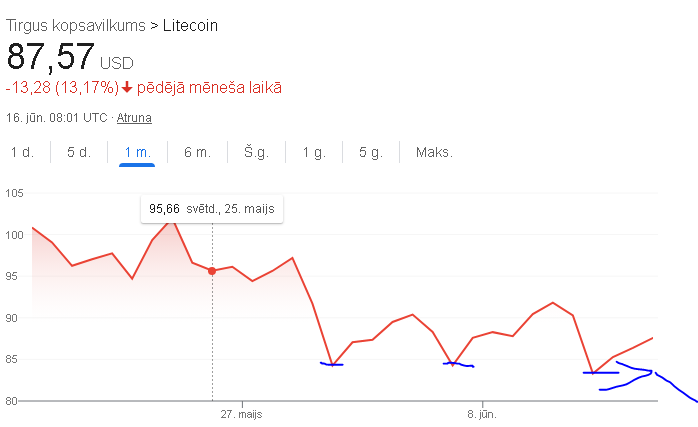Switch to the Š.g. year-to-date tab
Viewport: 698px width, 427px height.
(x=256, y=152)
